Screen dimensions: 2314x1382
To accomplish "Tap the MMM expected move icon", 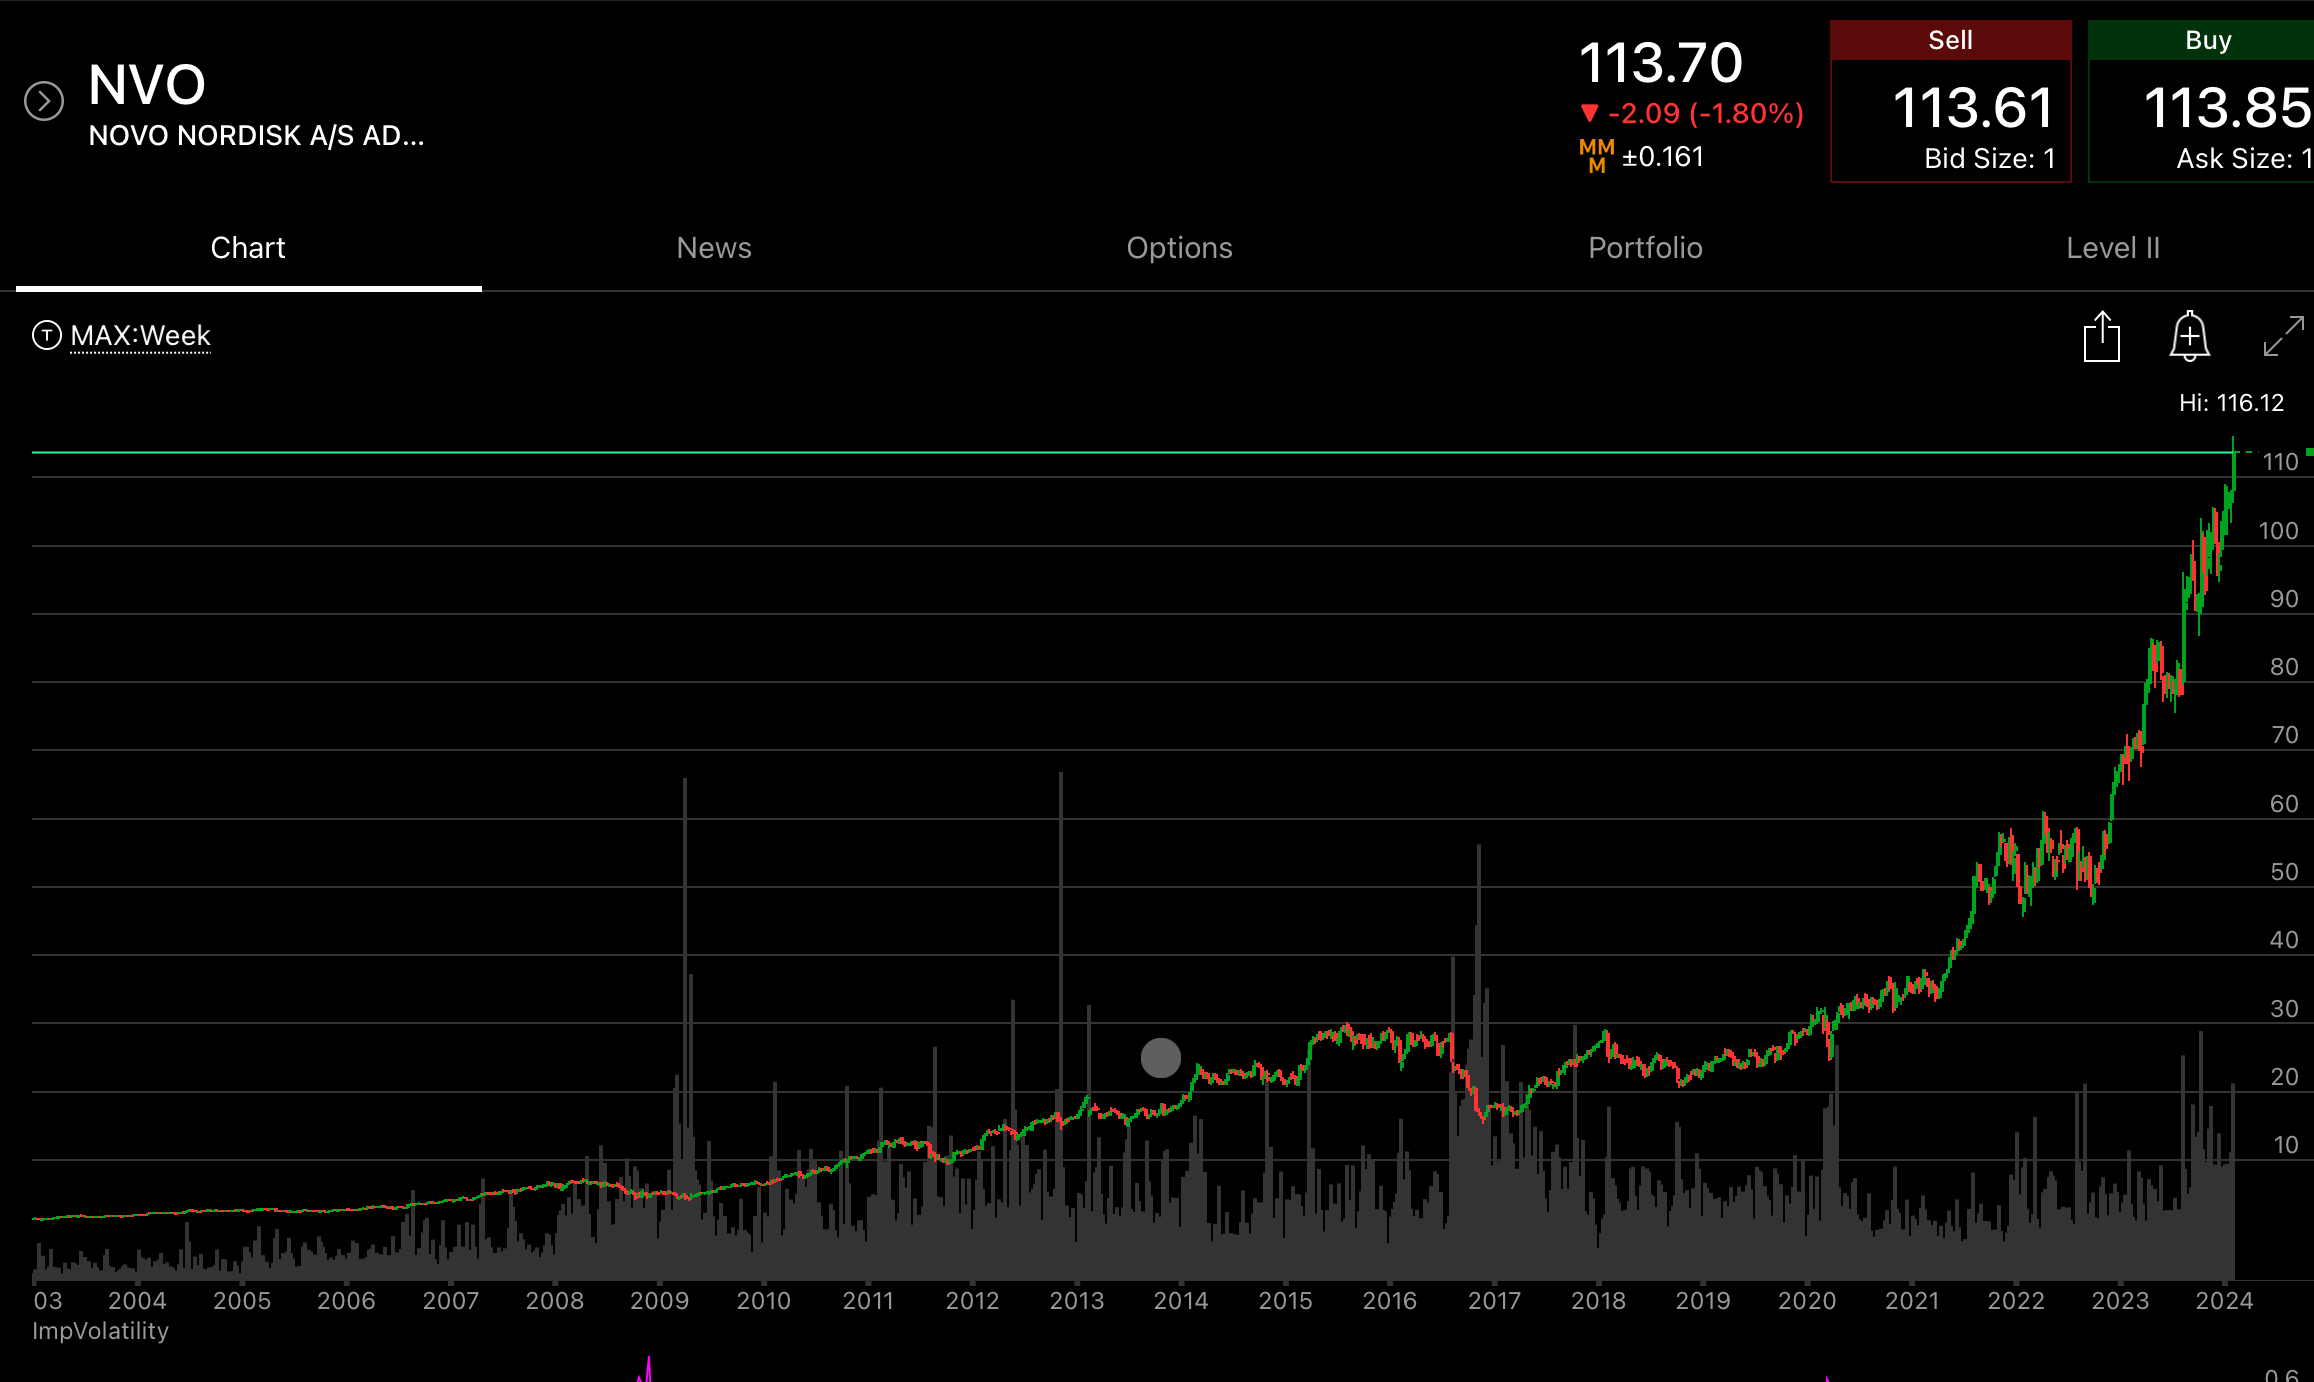I will [1596, 156].
